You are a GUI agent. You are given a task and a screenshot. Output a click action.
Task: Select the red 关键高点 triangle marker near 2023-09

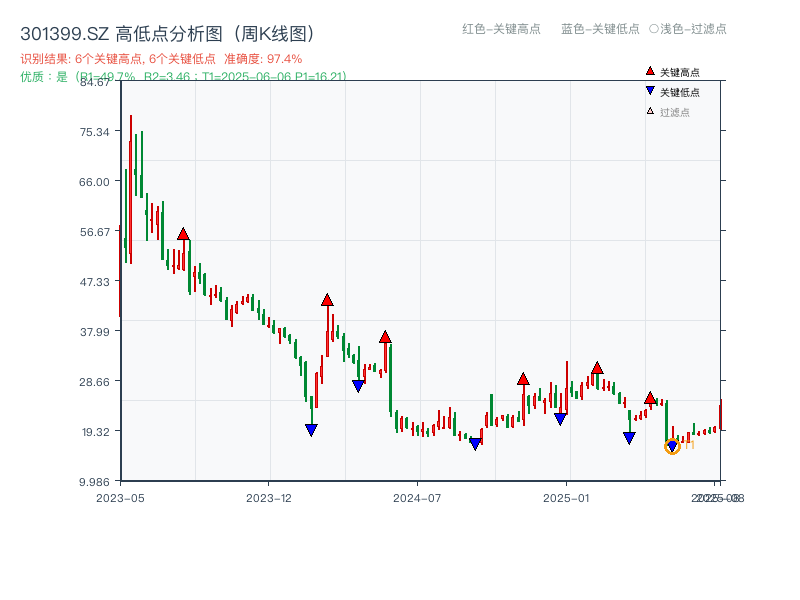click(x=183, y=234)
